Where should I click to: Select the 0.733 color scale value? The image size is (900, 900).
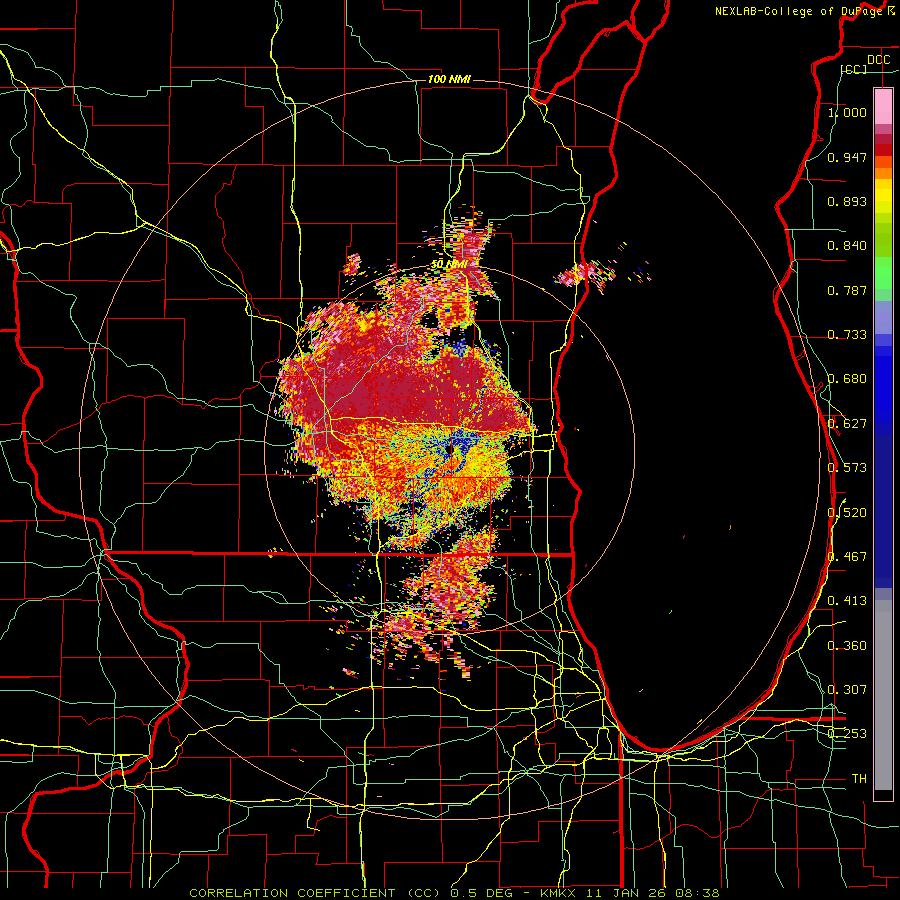point(847,335)
